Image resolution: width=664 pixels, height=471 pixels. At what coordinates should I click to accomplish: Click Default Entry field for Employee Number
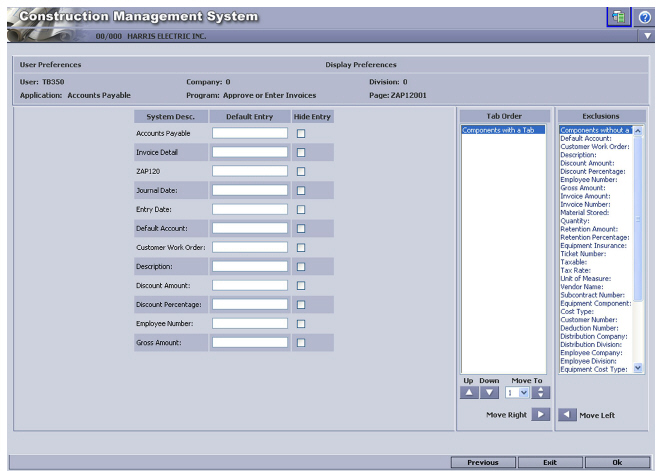250,323
